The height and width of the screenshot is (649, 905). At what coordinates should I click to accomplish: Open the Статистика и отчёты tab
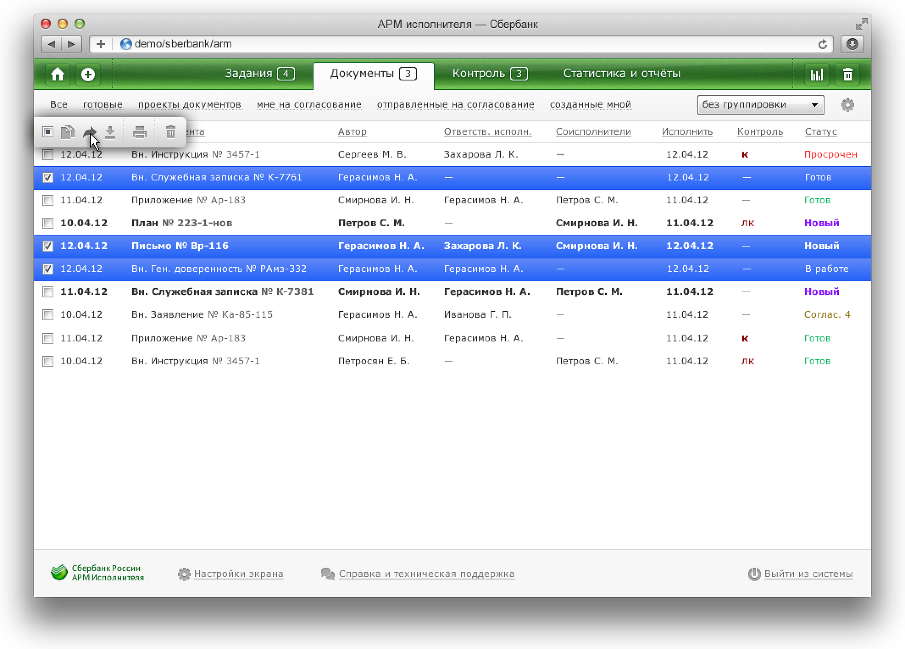tap(621, 74)
